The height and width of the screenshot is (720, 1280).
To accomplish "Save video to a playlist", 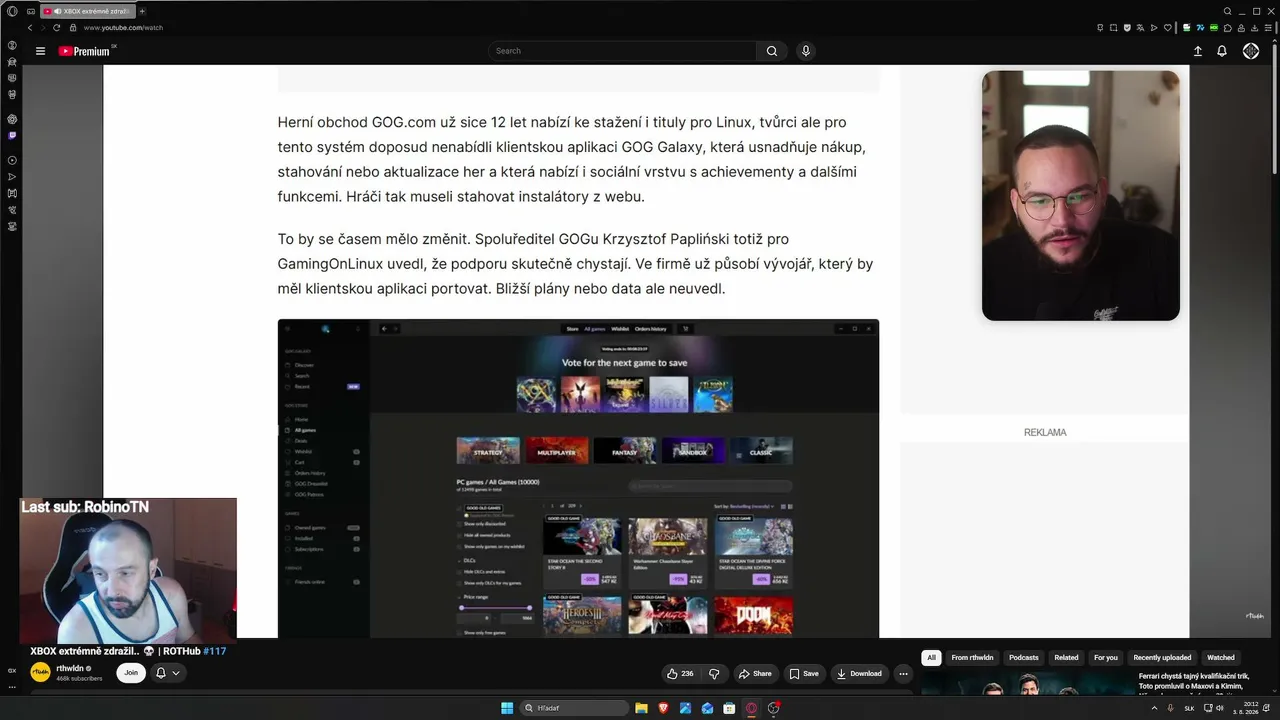I will pos(804,674).
